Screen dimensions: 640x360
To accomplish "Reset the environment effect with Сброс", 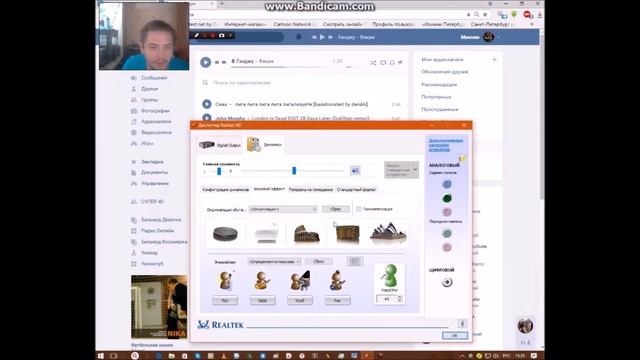I will (336, 209).
